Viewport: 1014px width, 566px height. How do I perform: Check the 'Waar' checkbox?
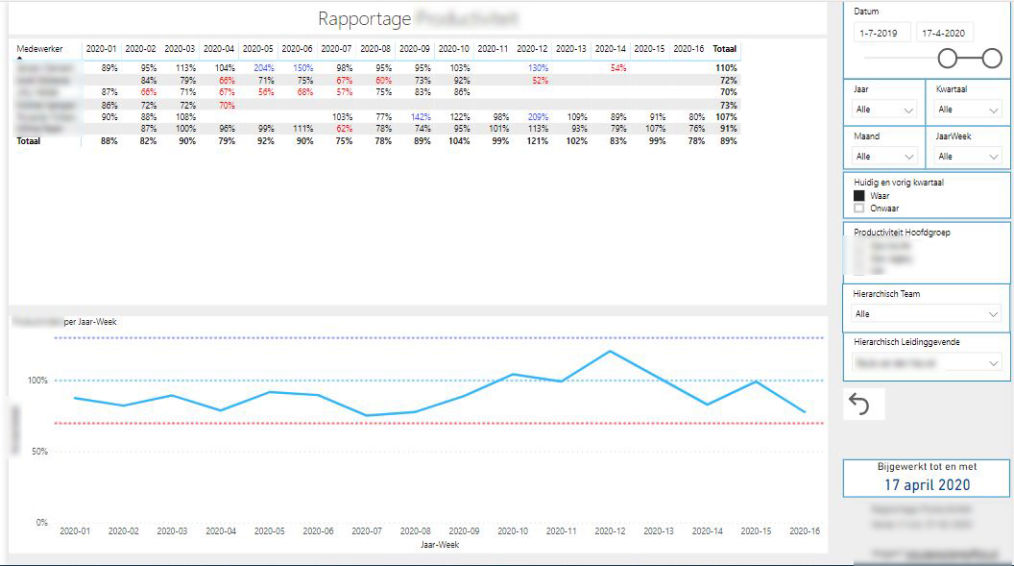tap(859, 196)
